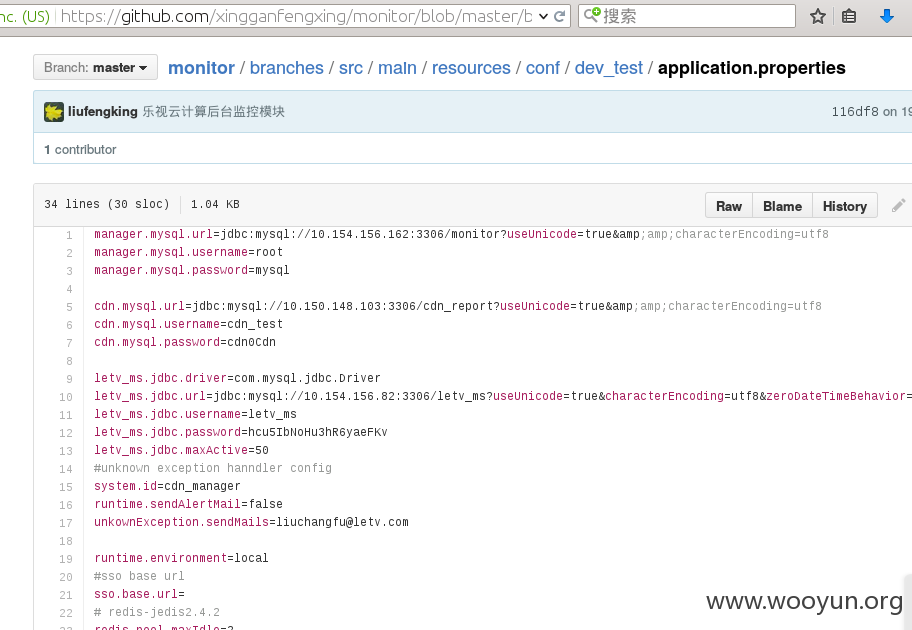Screen dimensions: 912x630
Task: Open liufengking user profile link
Action: [103, 111]
